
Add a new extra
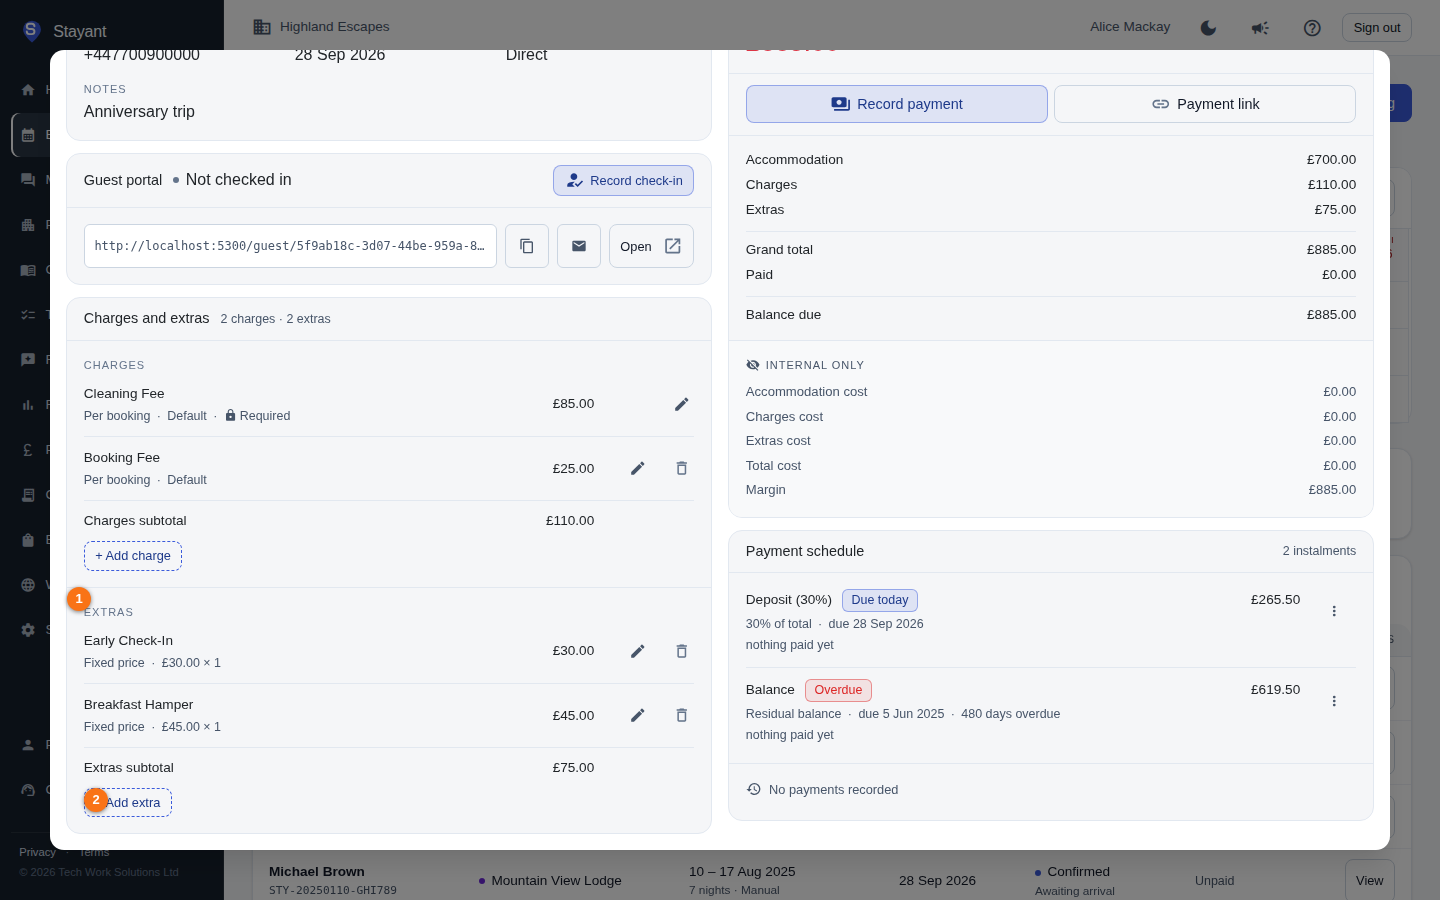[128, 803]
